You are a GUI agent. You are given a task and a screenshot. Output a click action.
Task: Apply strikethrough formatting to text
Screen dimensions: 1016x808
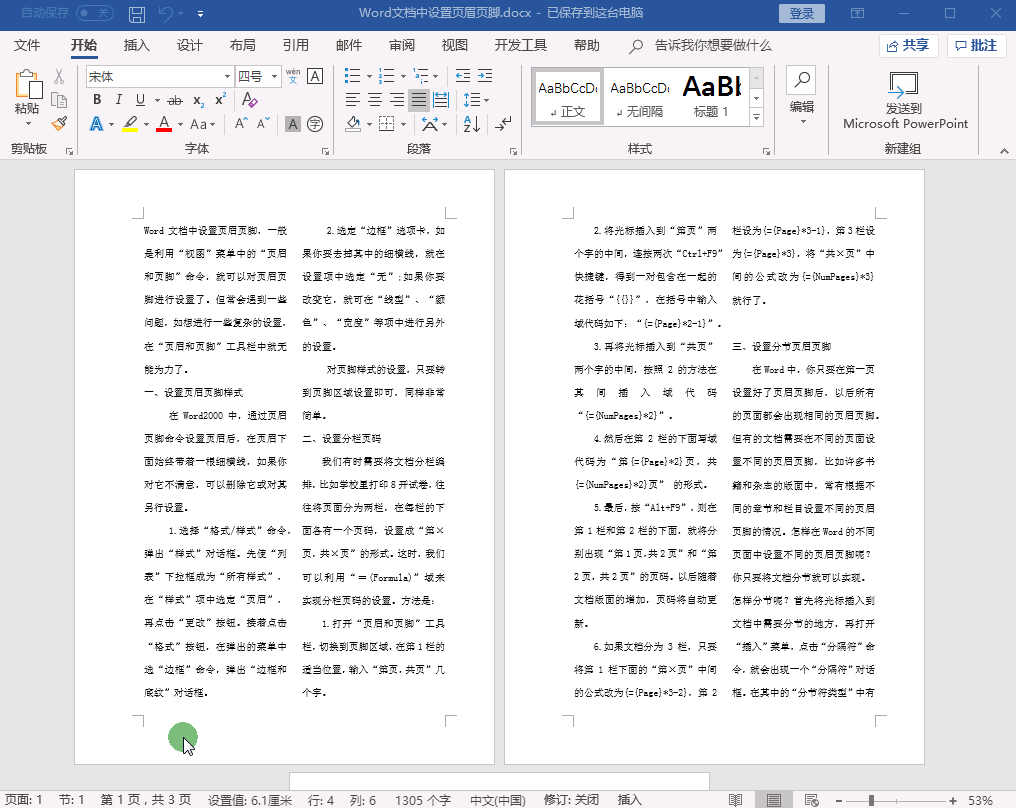175,100
